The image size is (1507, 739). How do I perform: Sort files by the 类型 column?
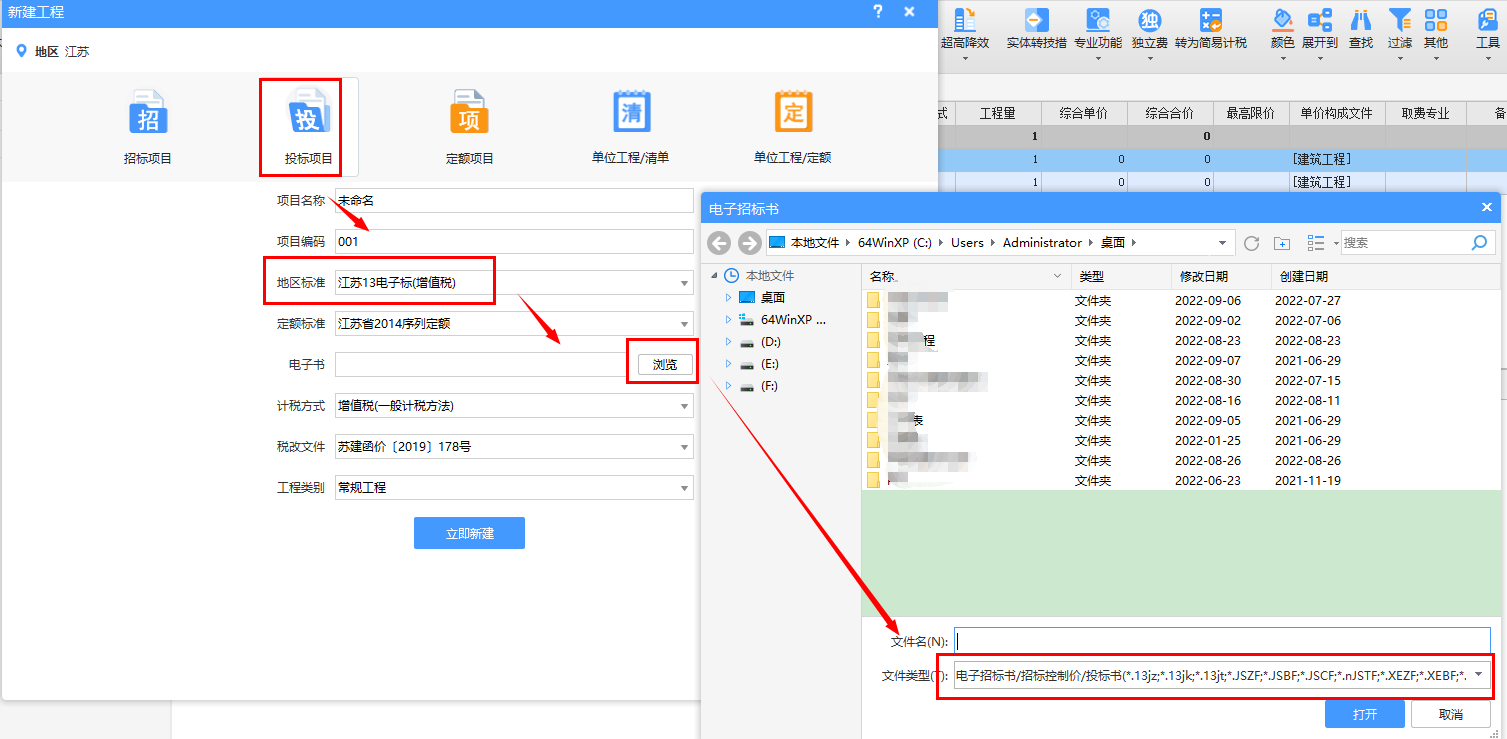click(x=1120, y=276)
